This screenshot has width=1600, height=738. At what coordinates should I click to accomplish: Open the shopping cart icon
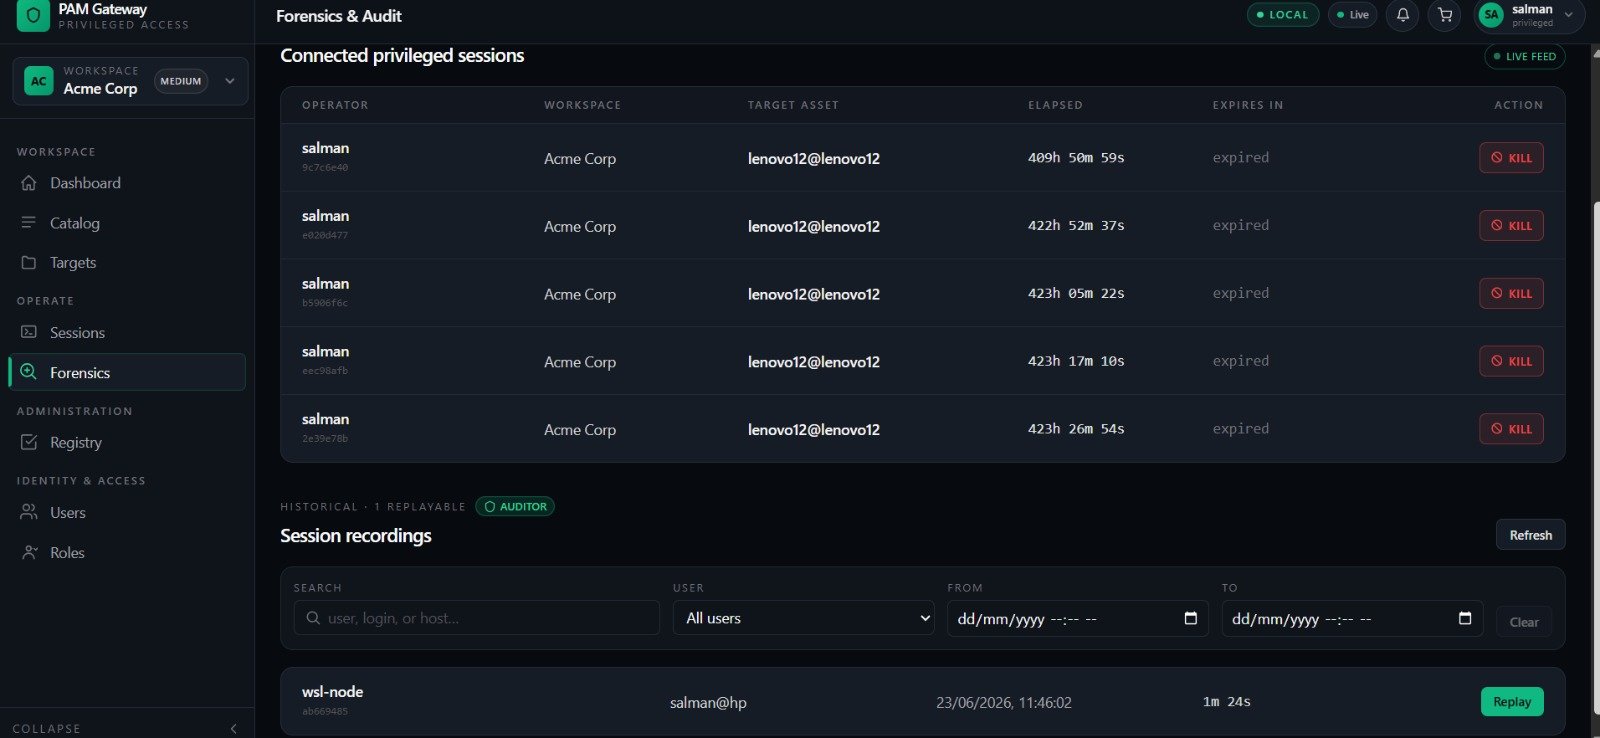click(x=1445, y=15)
